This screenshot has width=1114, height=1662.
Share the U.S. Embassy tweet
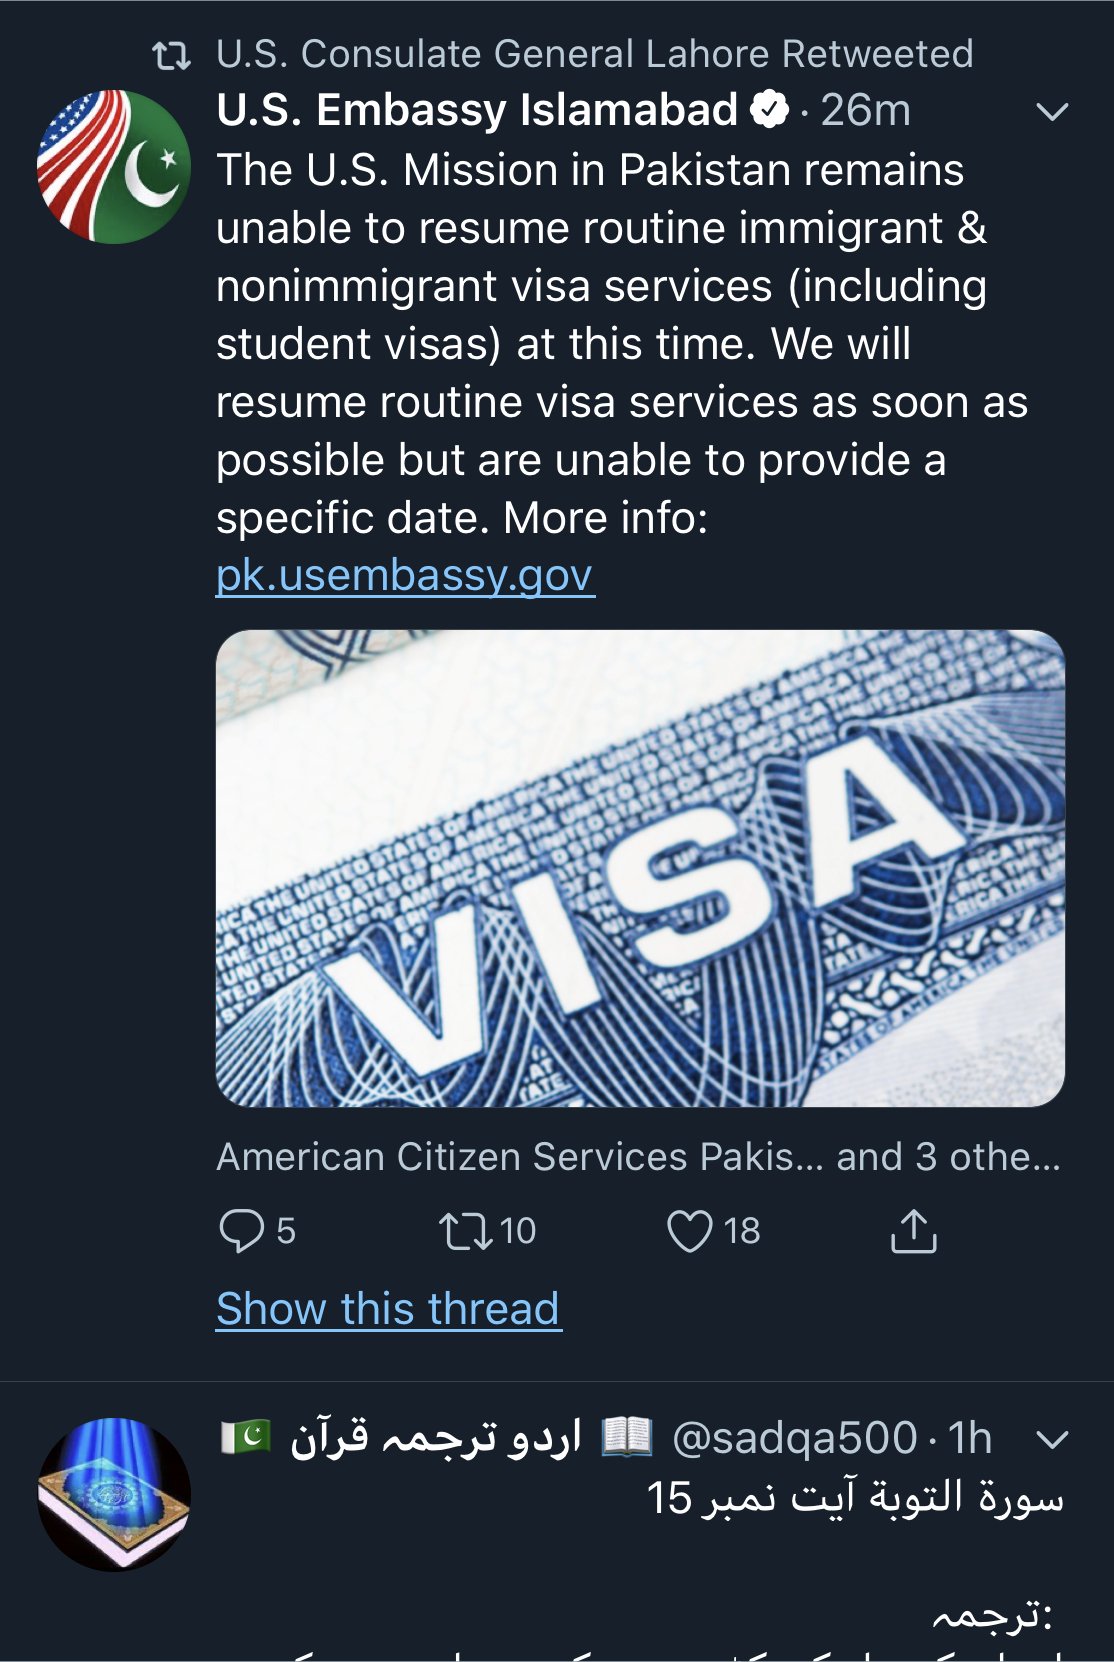click(x=913, y=1231)
